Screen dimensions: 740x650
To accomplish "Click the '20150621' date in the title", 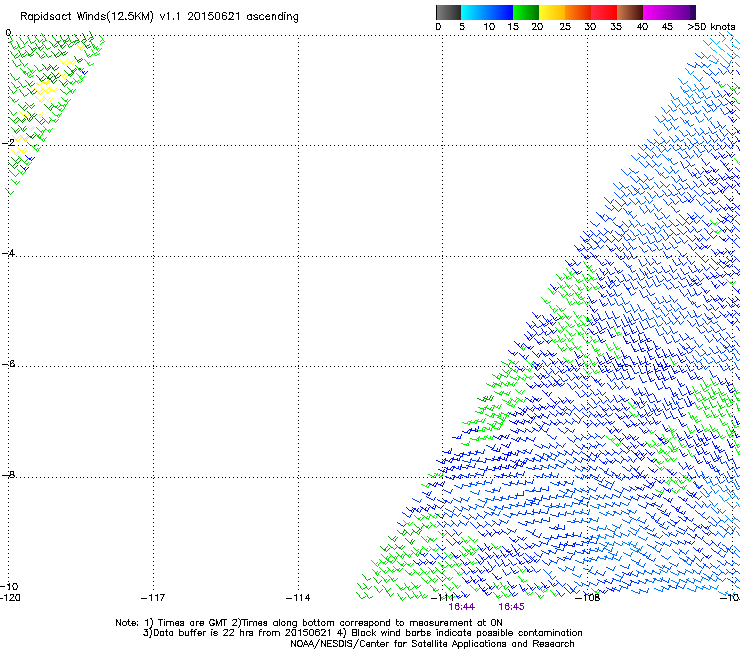I will 214,16.
